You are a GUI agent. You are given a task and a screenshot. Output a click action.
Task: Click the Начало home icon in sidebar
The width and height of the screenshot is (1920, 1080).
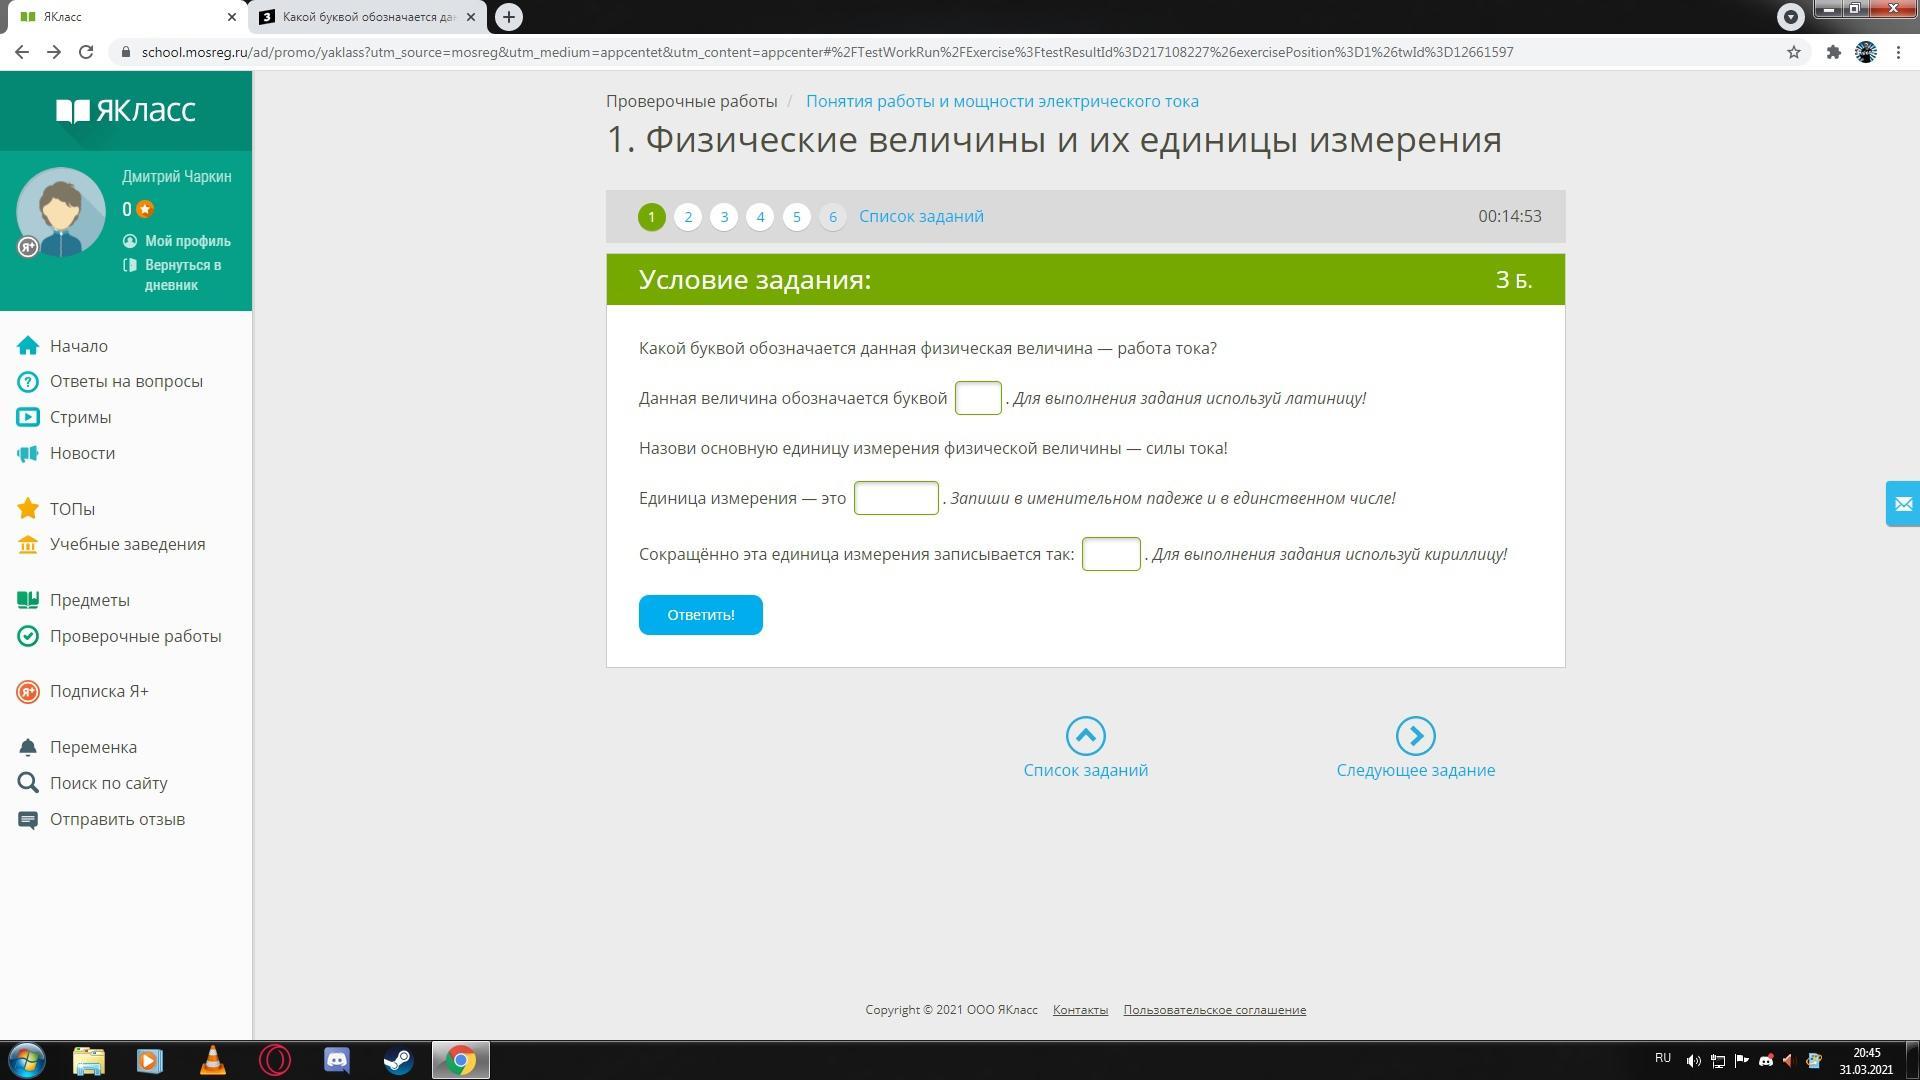tap(28, 346)
